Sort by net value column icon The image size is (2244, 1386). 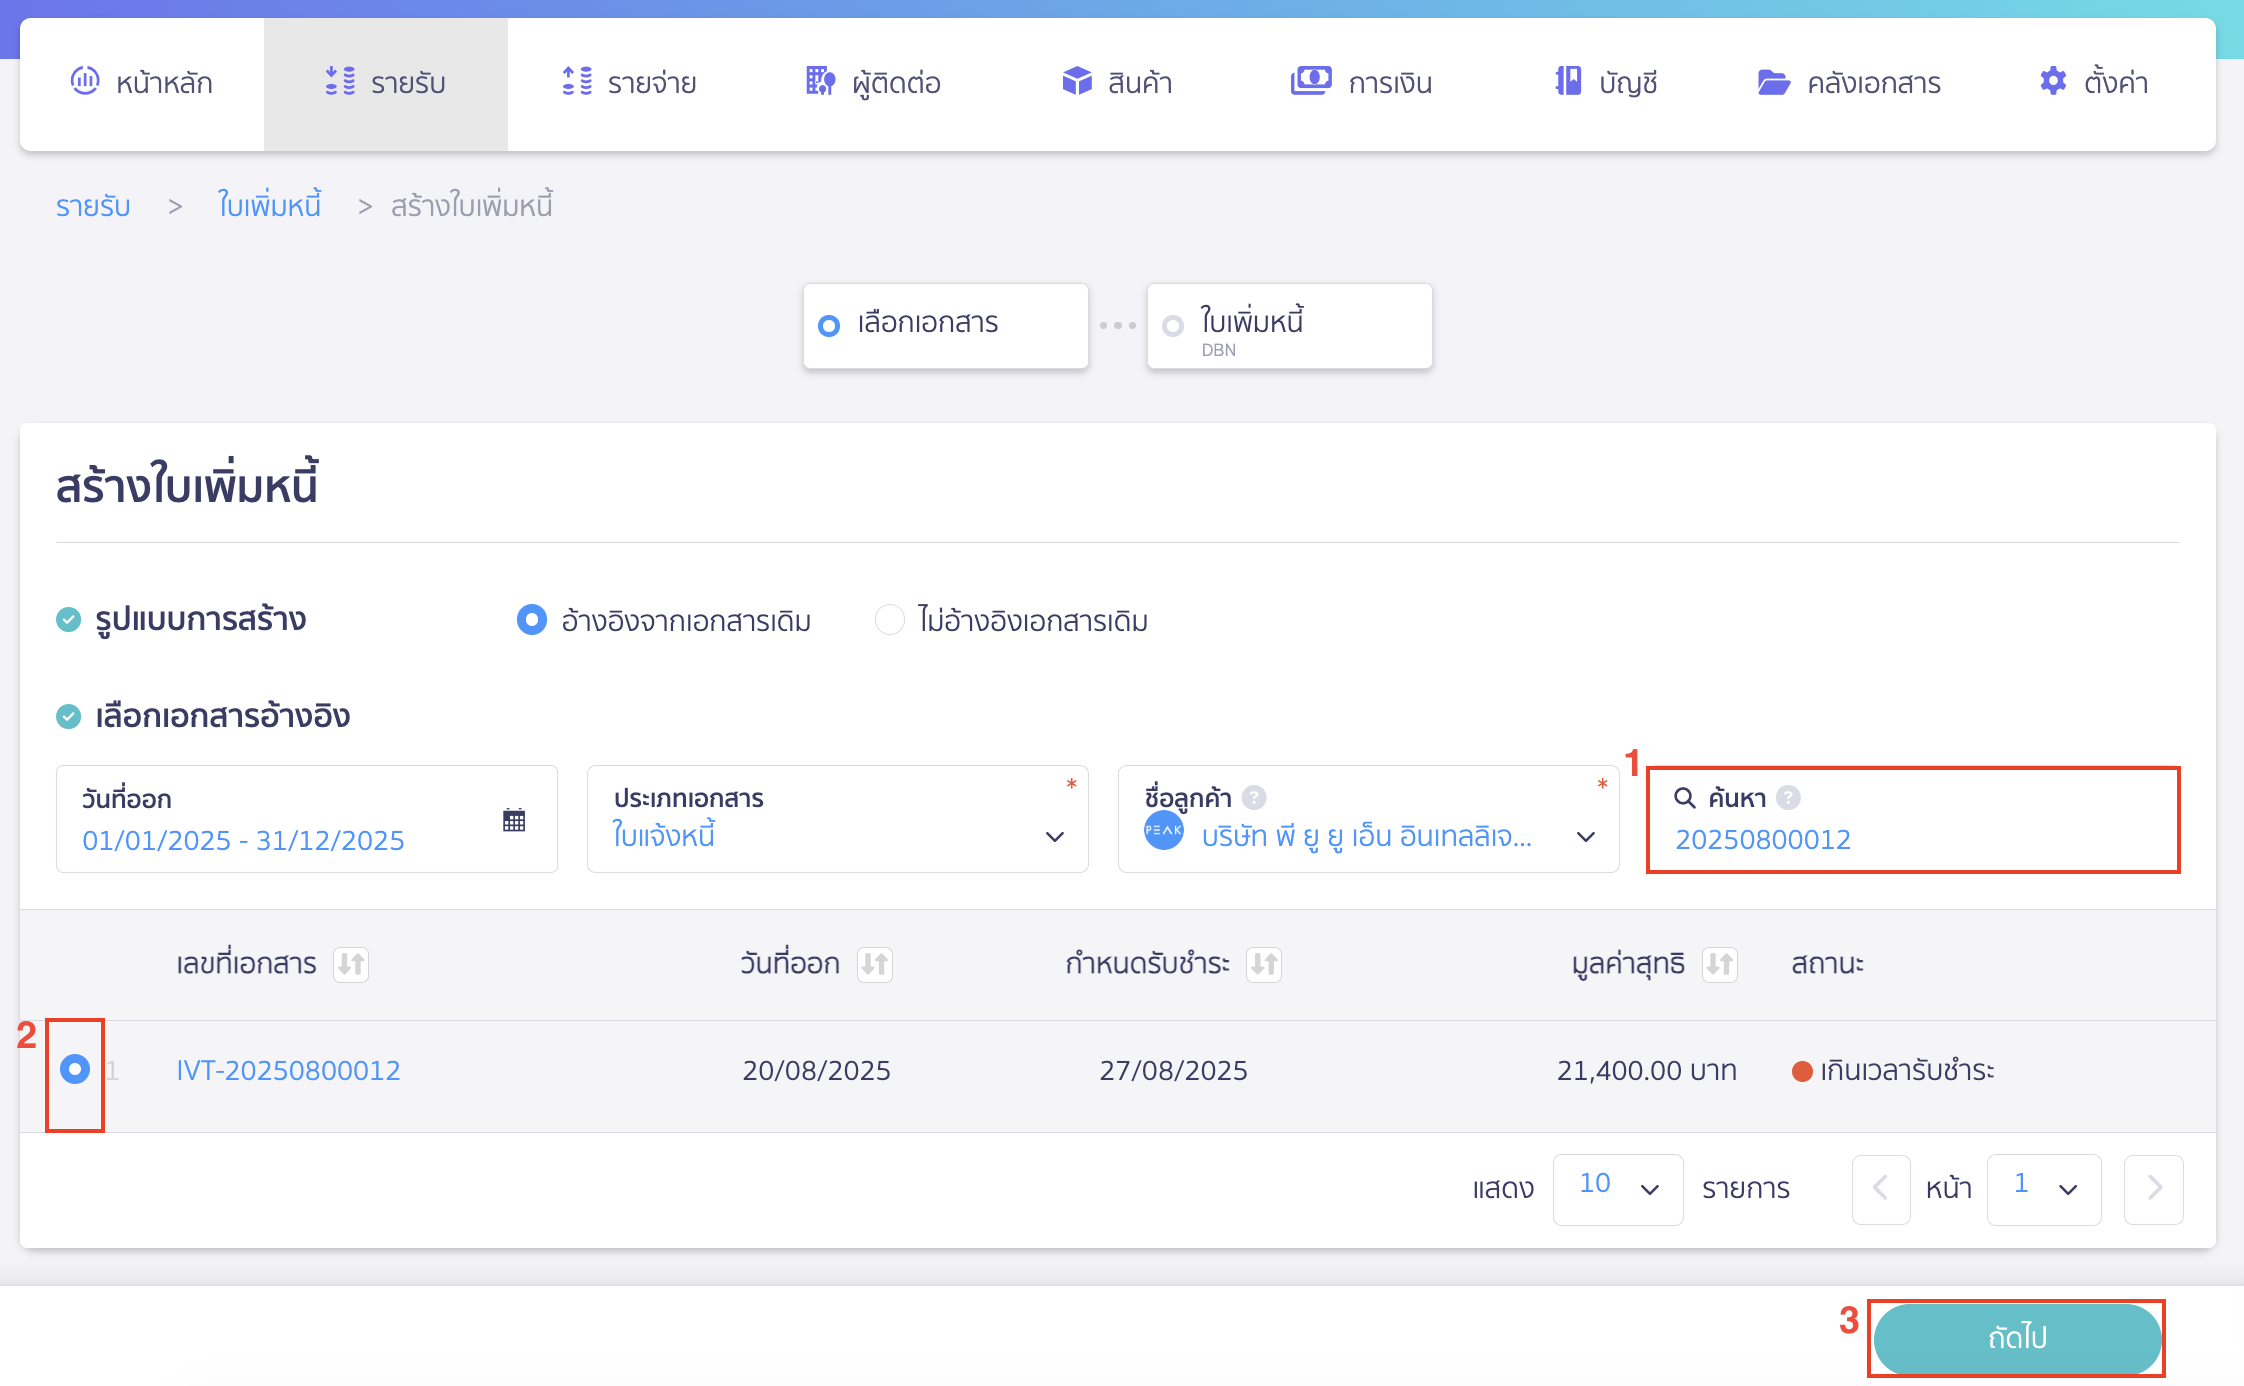pos(1719,964)
